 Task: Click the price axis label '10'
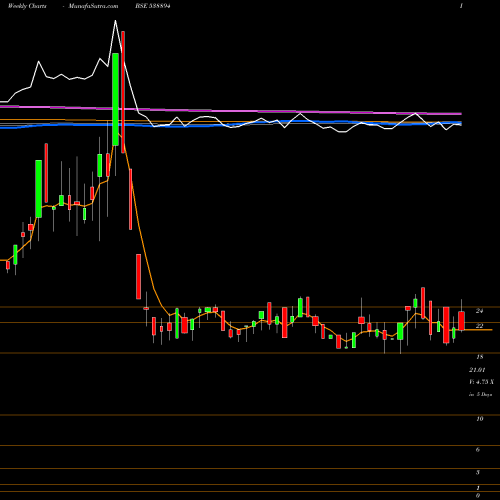[480, 419]
